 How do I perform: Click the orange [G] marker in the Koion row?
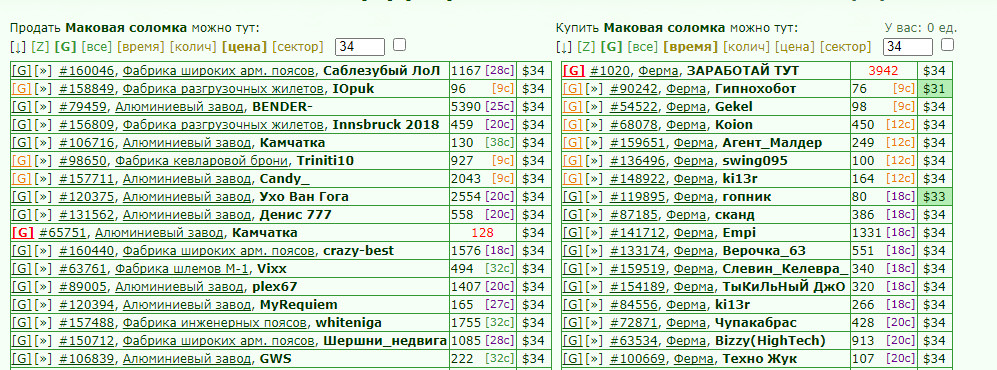573,125
